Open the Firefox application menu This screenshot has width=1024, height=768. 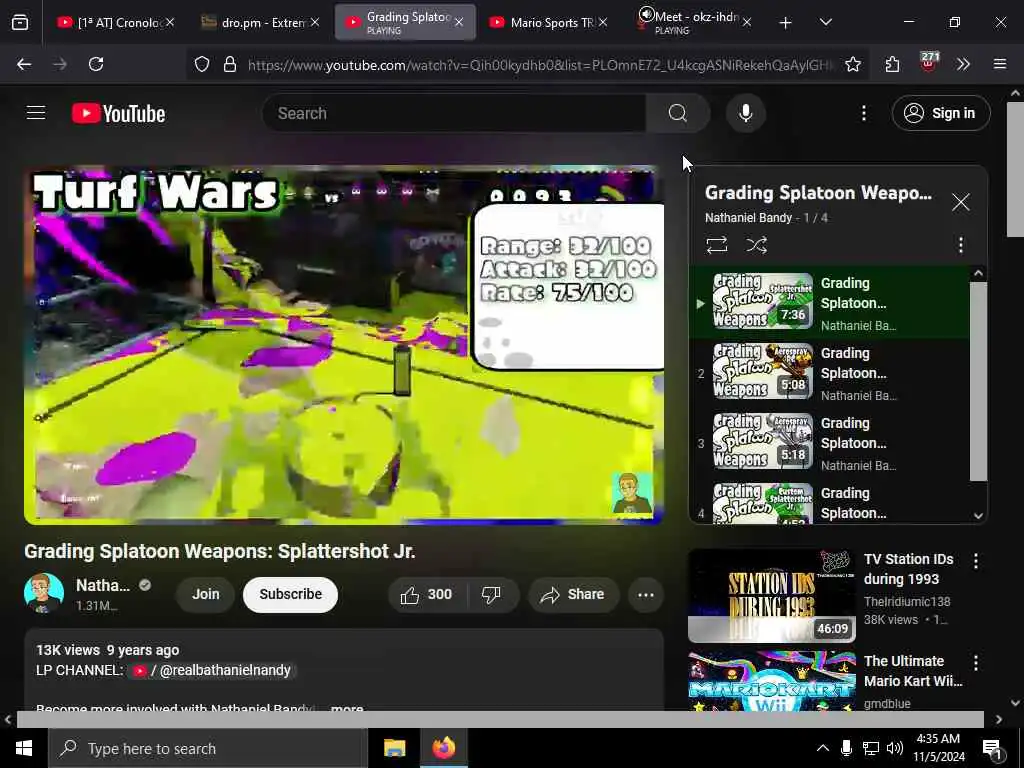[999, 64]
